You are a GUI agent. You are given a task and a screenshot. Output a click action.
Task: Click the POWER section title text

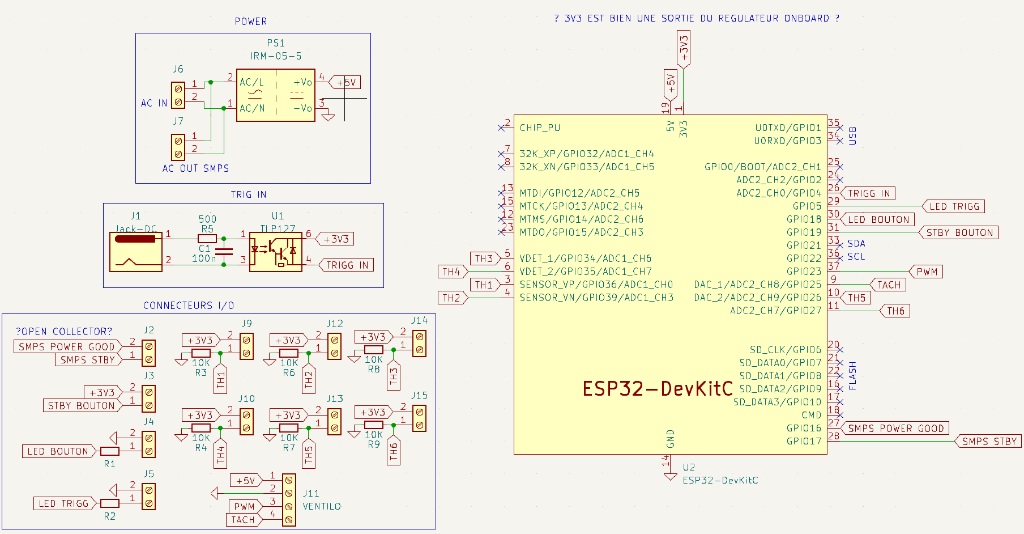pos(250,21)
